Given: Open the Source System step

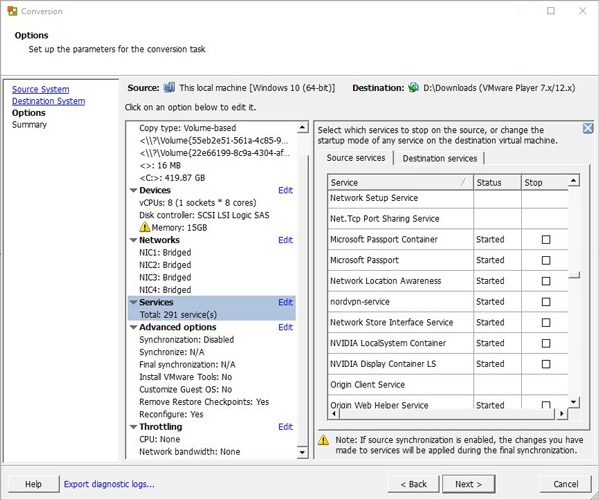Looking at the screenshot, I should [40, 89].
